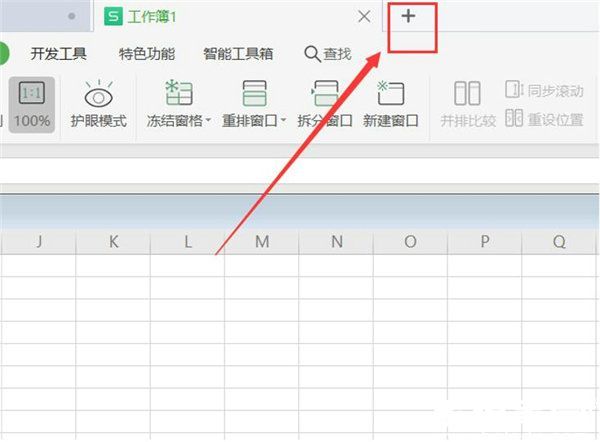Image resolution: width=600 pixels, height=442 pixels.
Task: Toggle synchronous scrolling (同步滚动)
Action: [x=544, y=90]
